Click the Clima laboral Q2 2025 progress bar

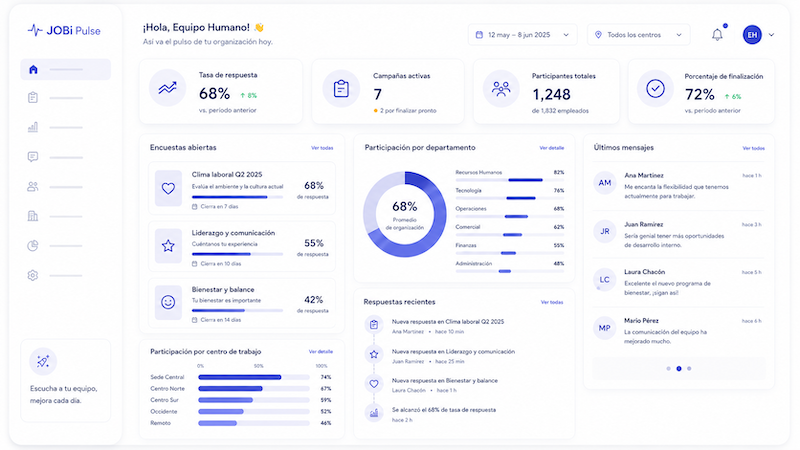click(x=237, y=197)
